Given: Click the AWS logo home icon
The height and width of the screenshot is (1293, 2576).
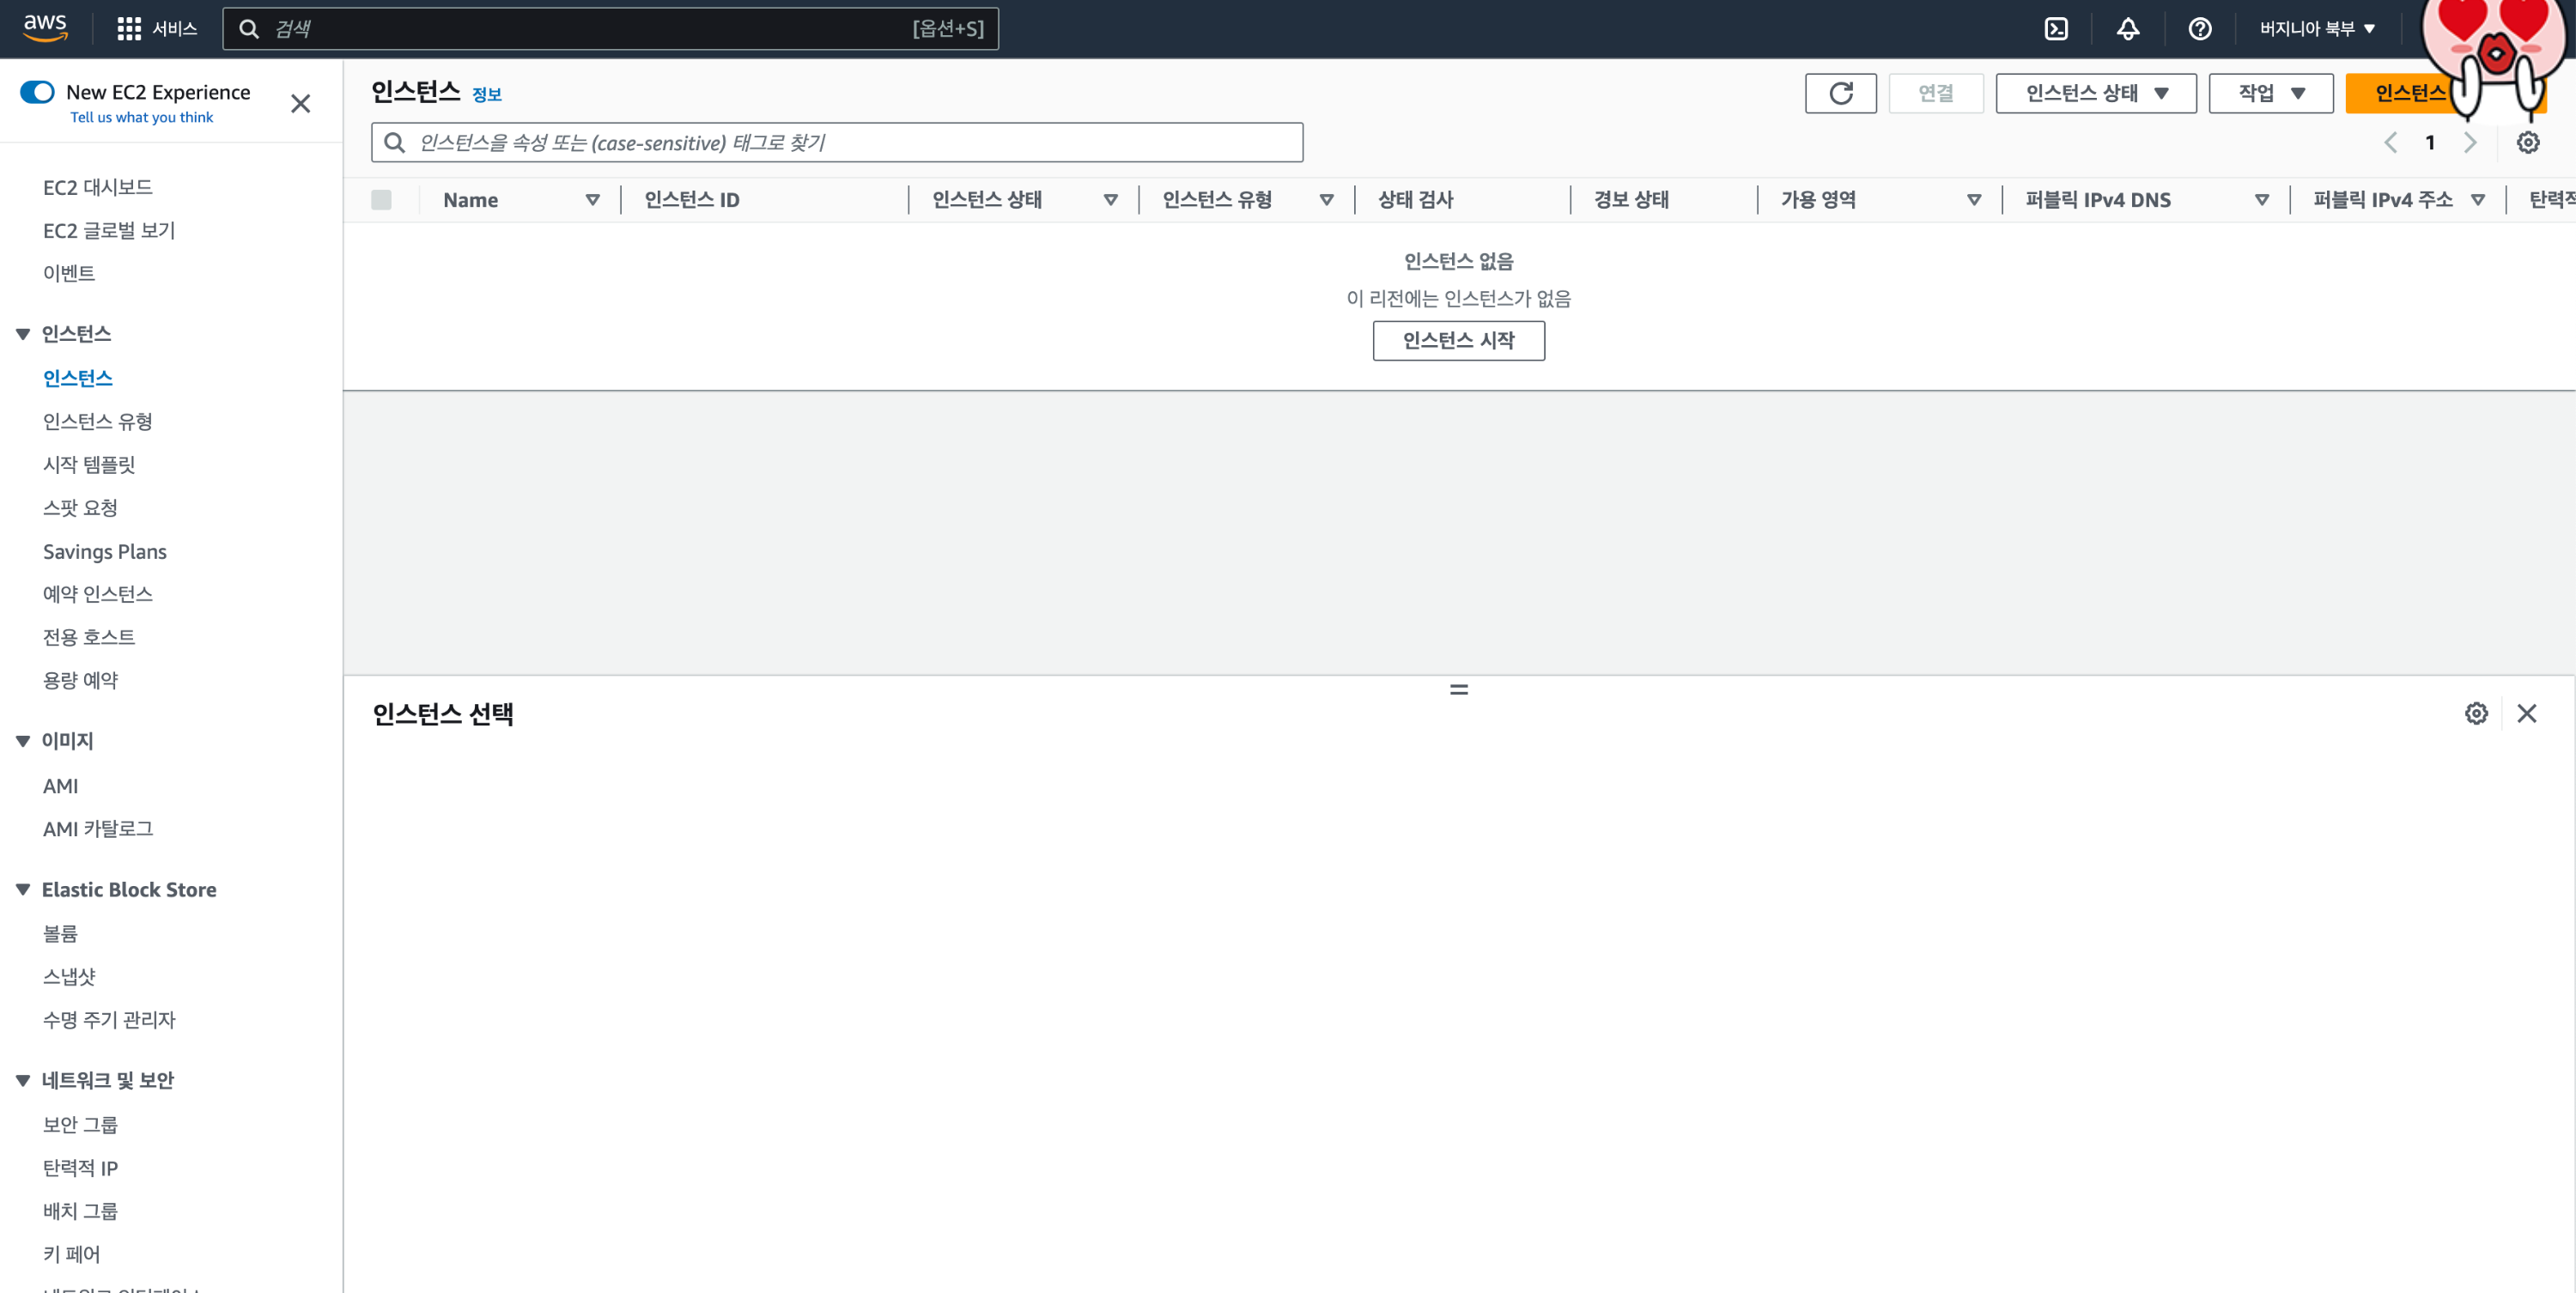Looking at the screenshot, I should (x=45, y=28).
